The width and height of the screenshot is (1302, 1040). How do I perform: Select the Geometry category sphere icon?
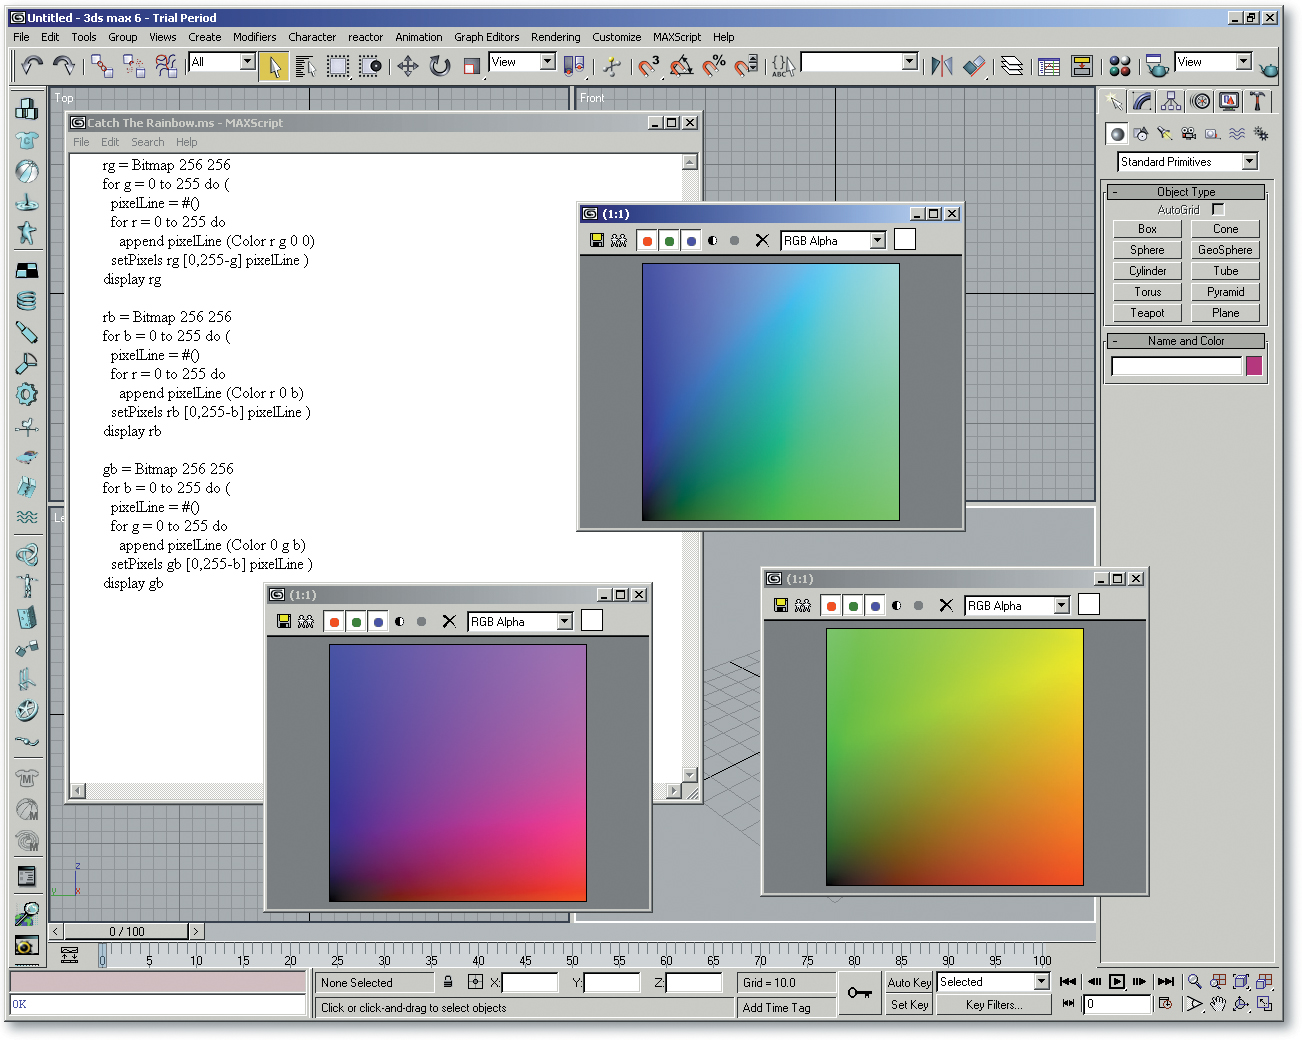(x=1117, y=133)
